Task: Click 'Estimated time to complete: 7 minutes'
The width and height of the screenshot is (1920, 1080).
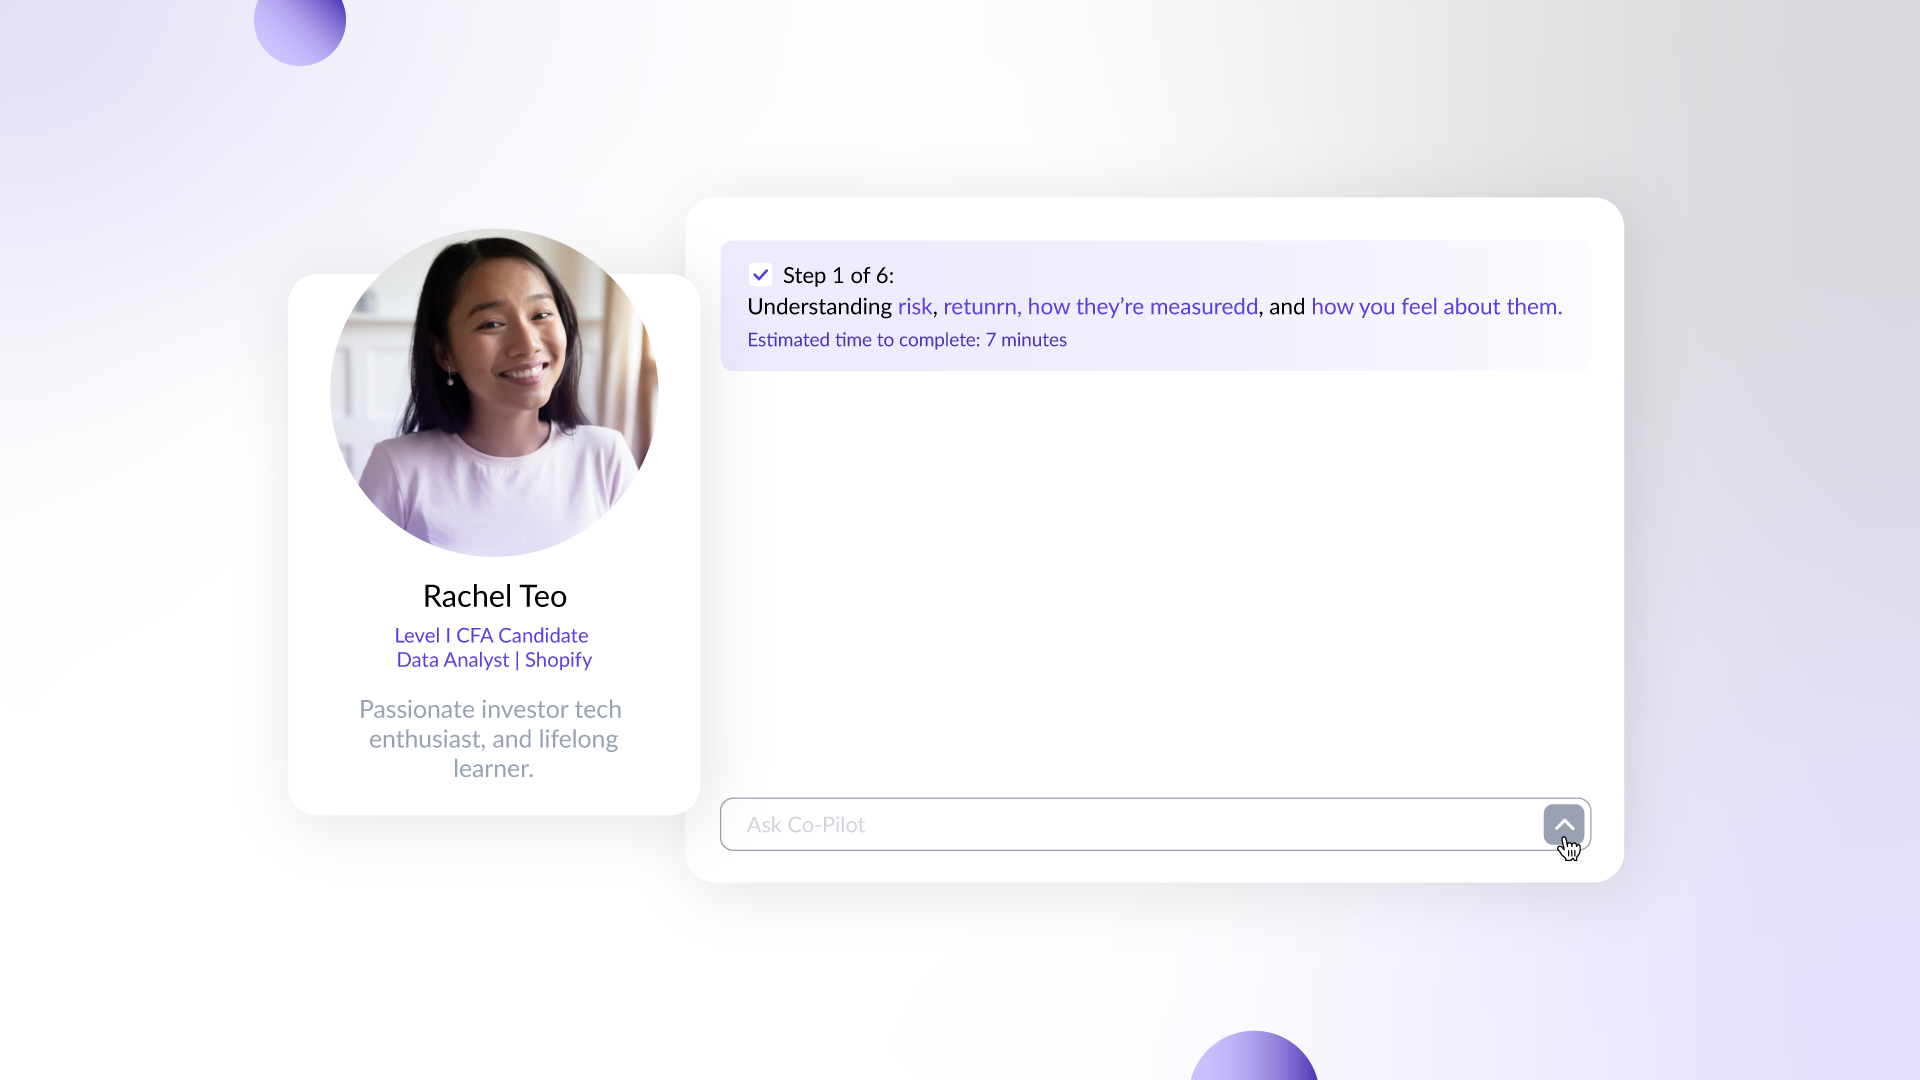Action: (906, 340)
